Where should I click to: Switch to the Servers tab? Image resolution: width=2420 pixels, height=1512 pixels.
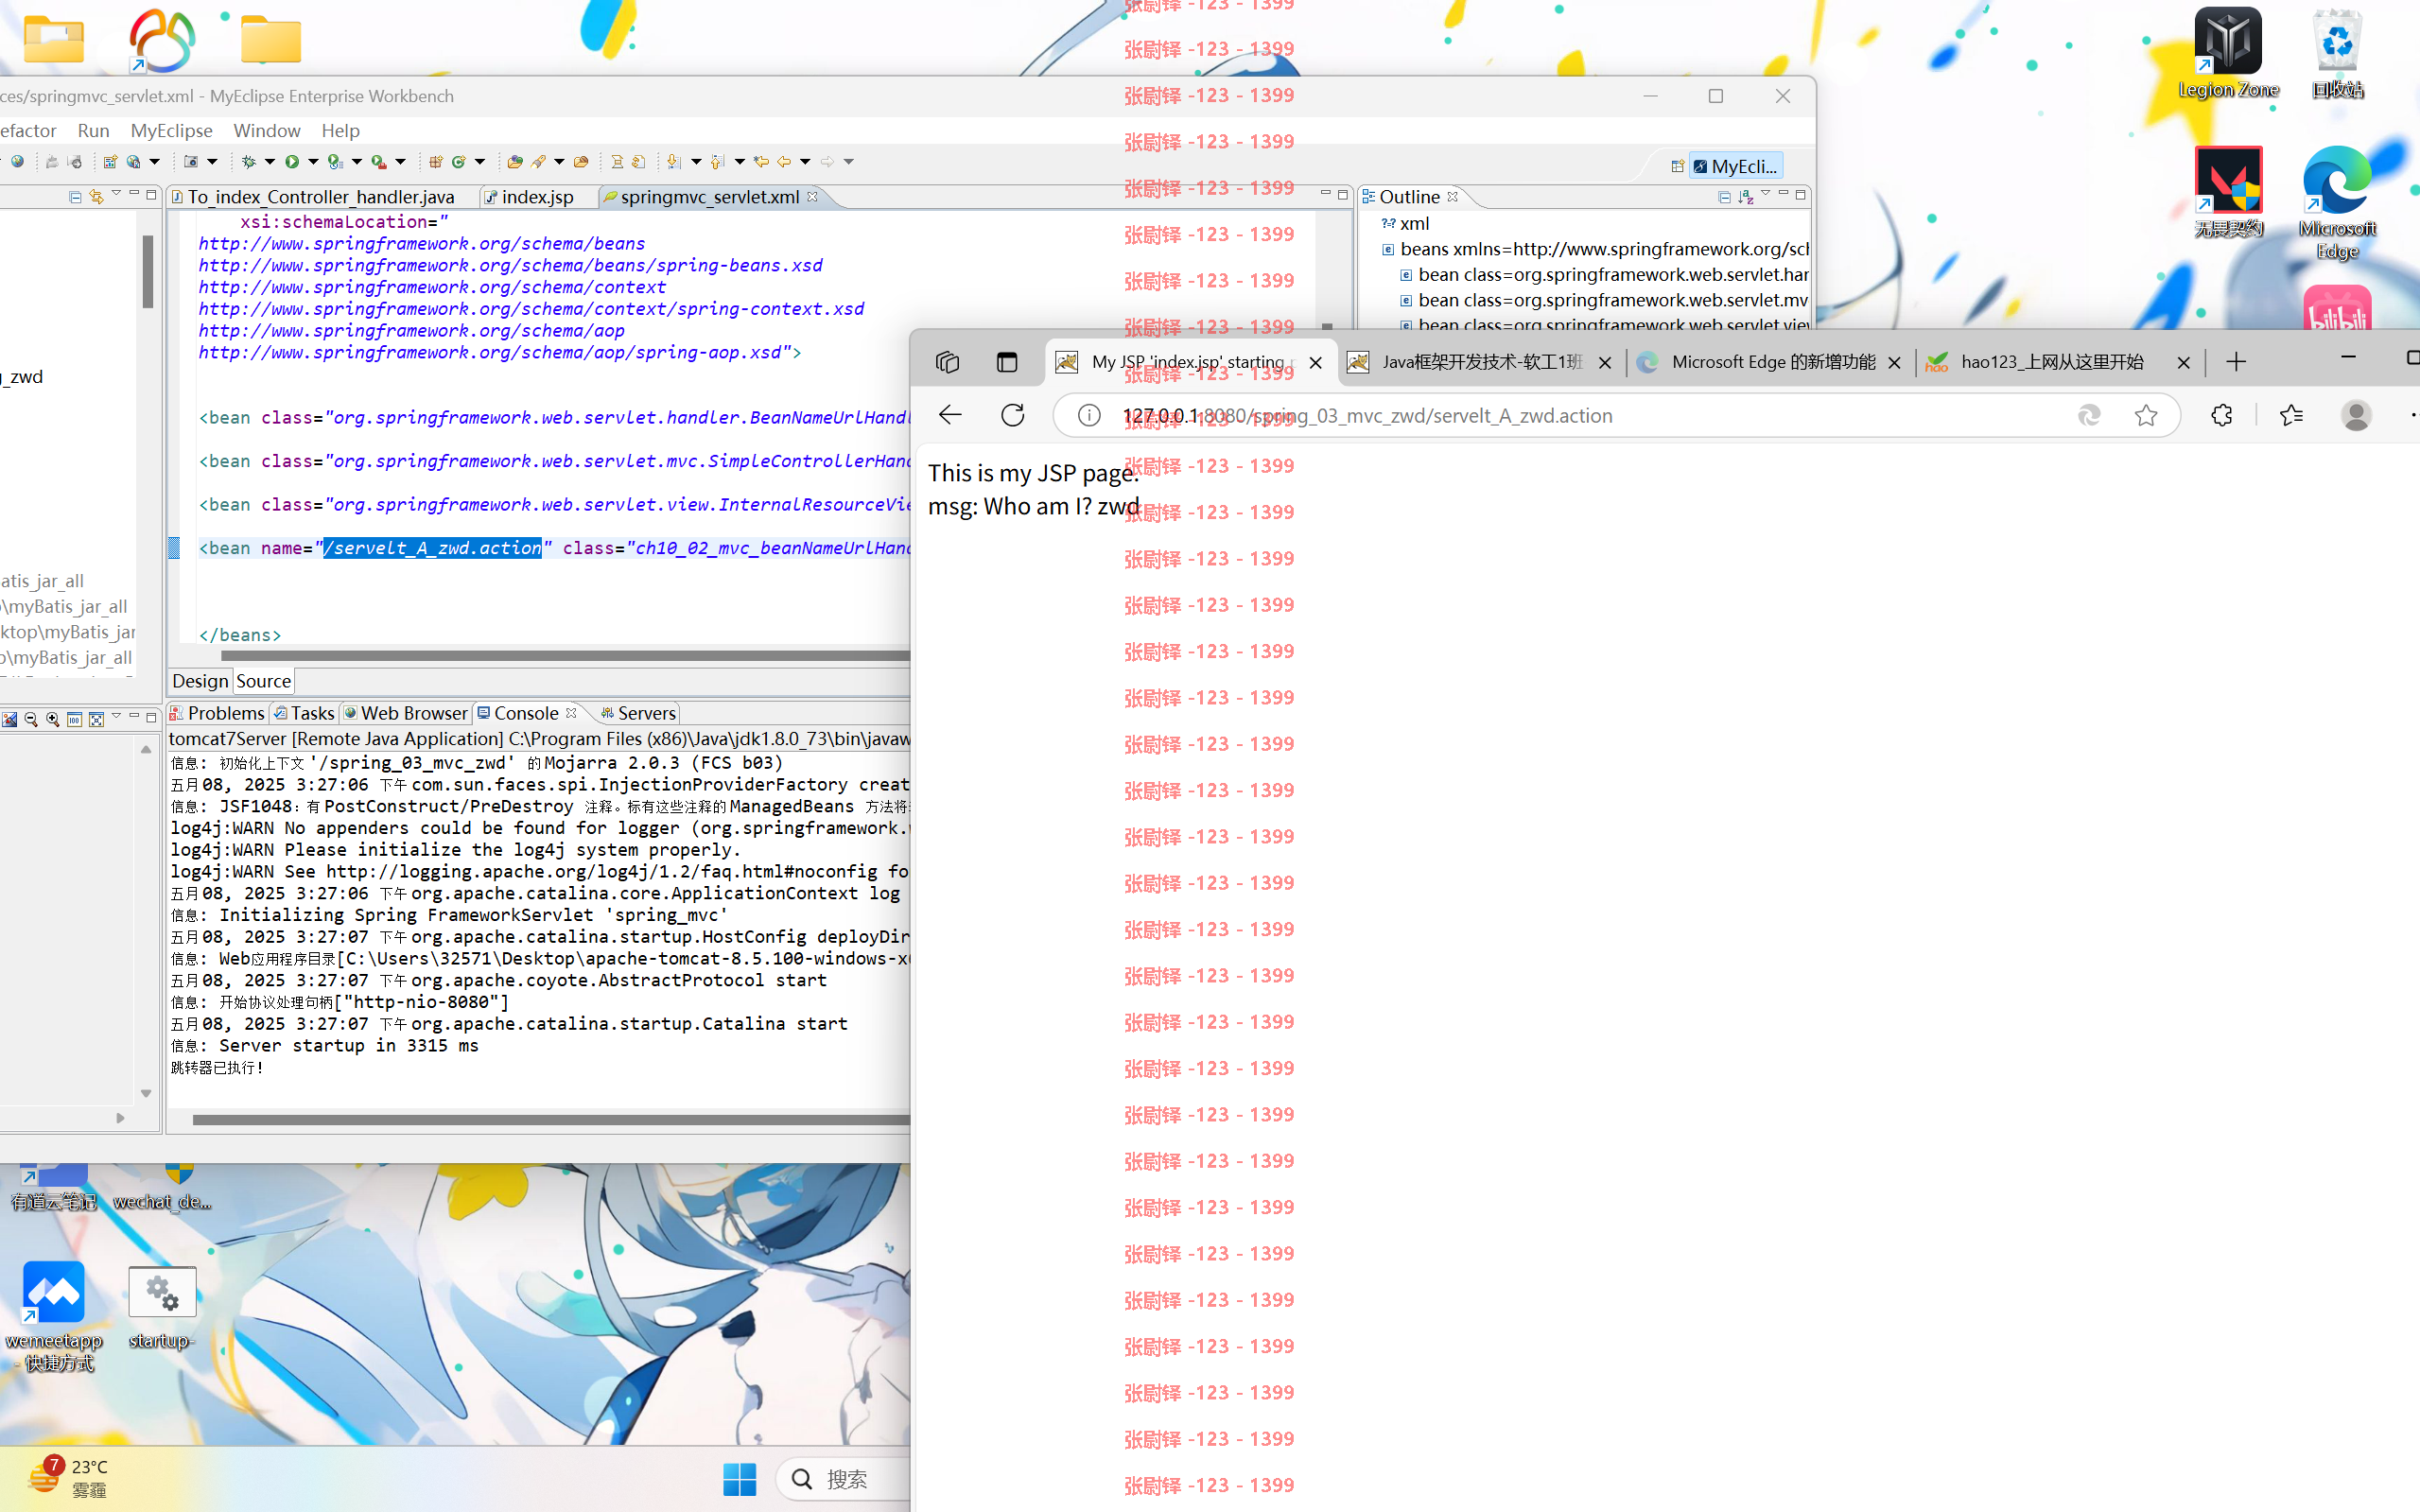tap(638, 713)
